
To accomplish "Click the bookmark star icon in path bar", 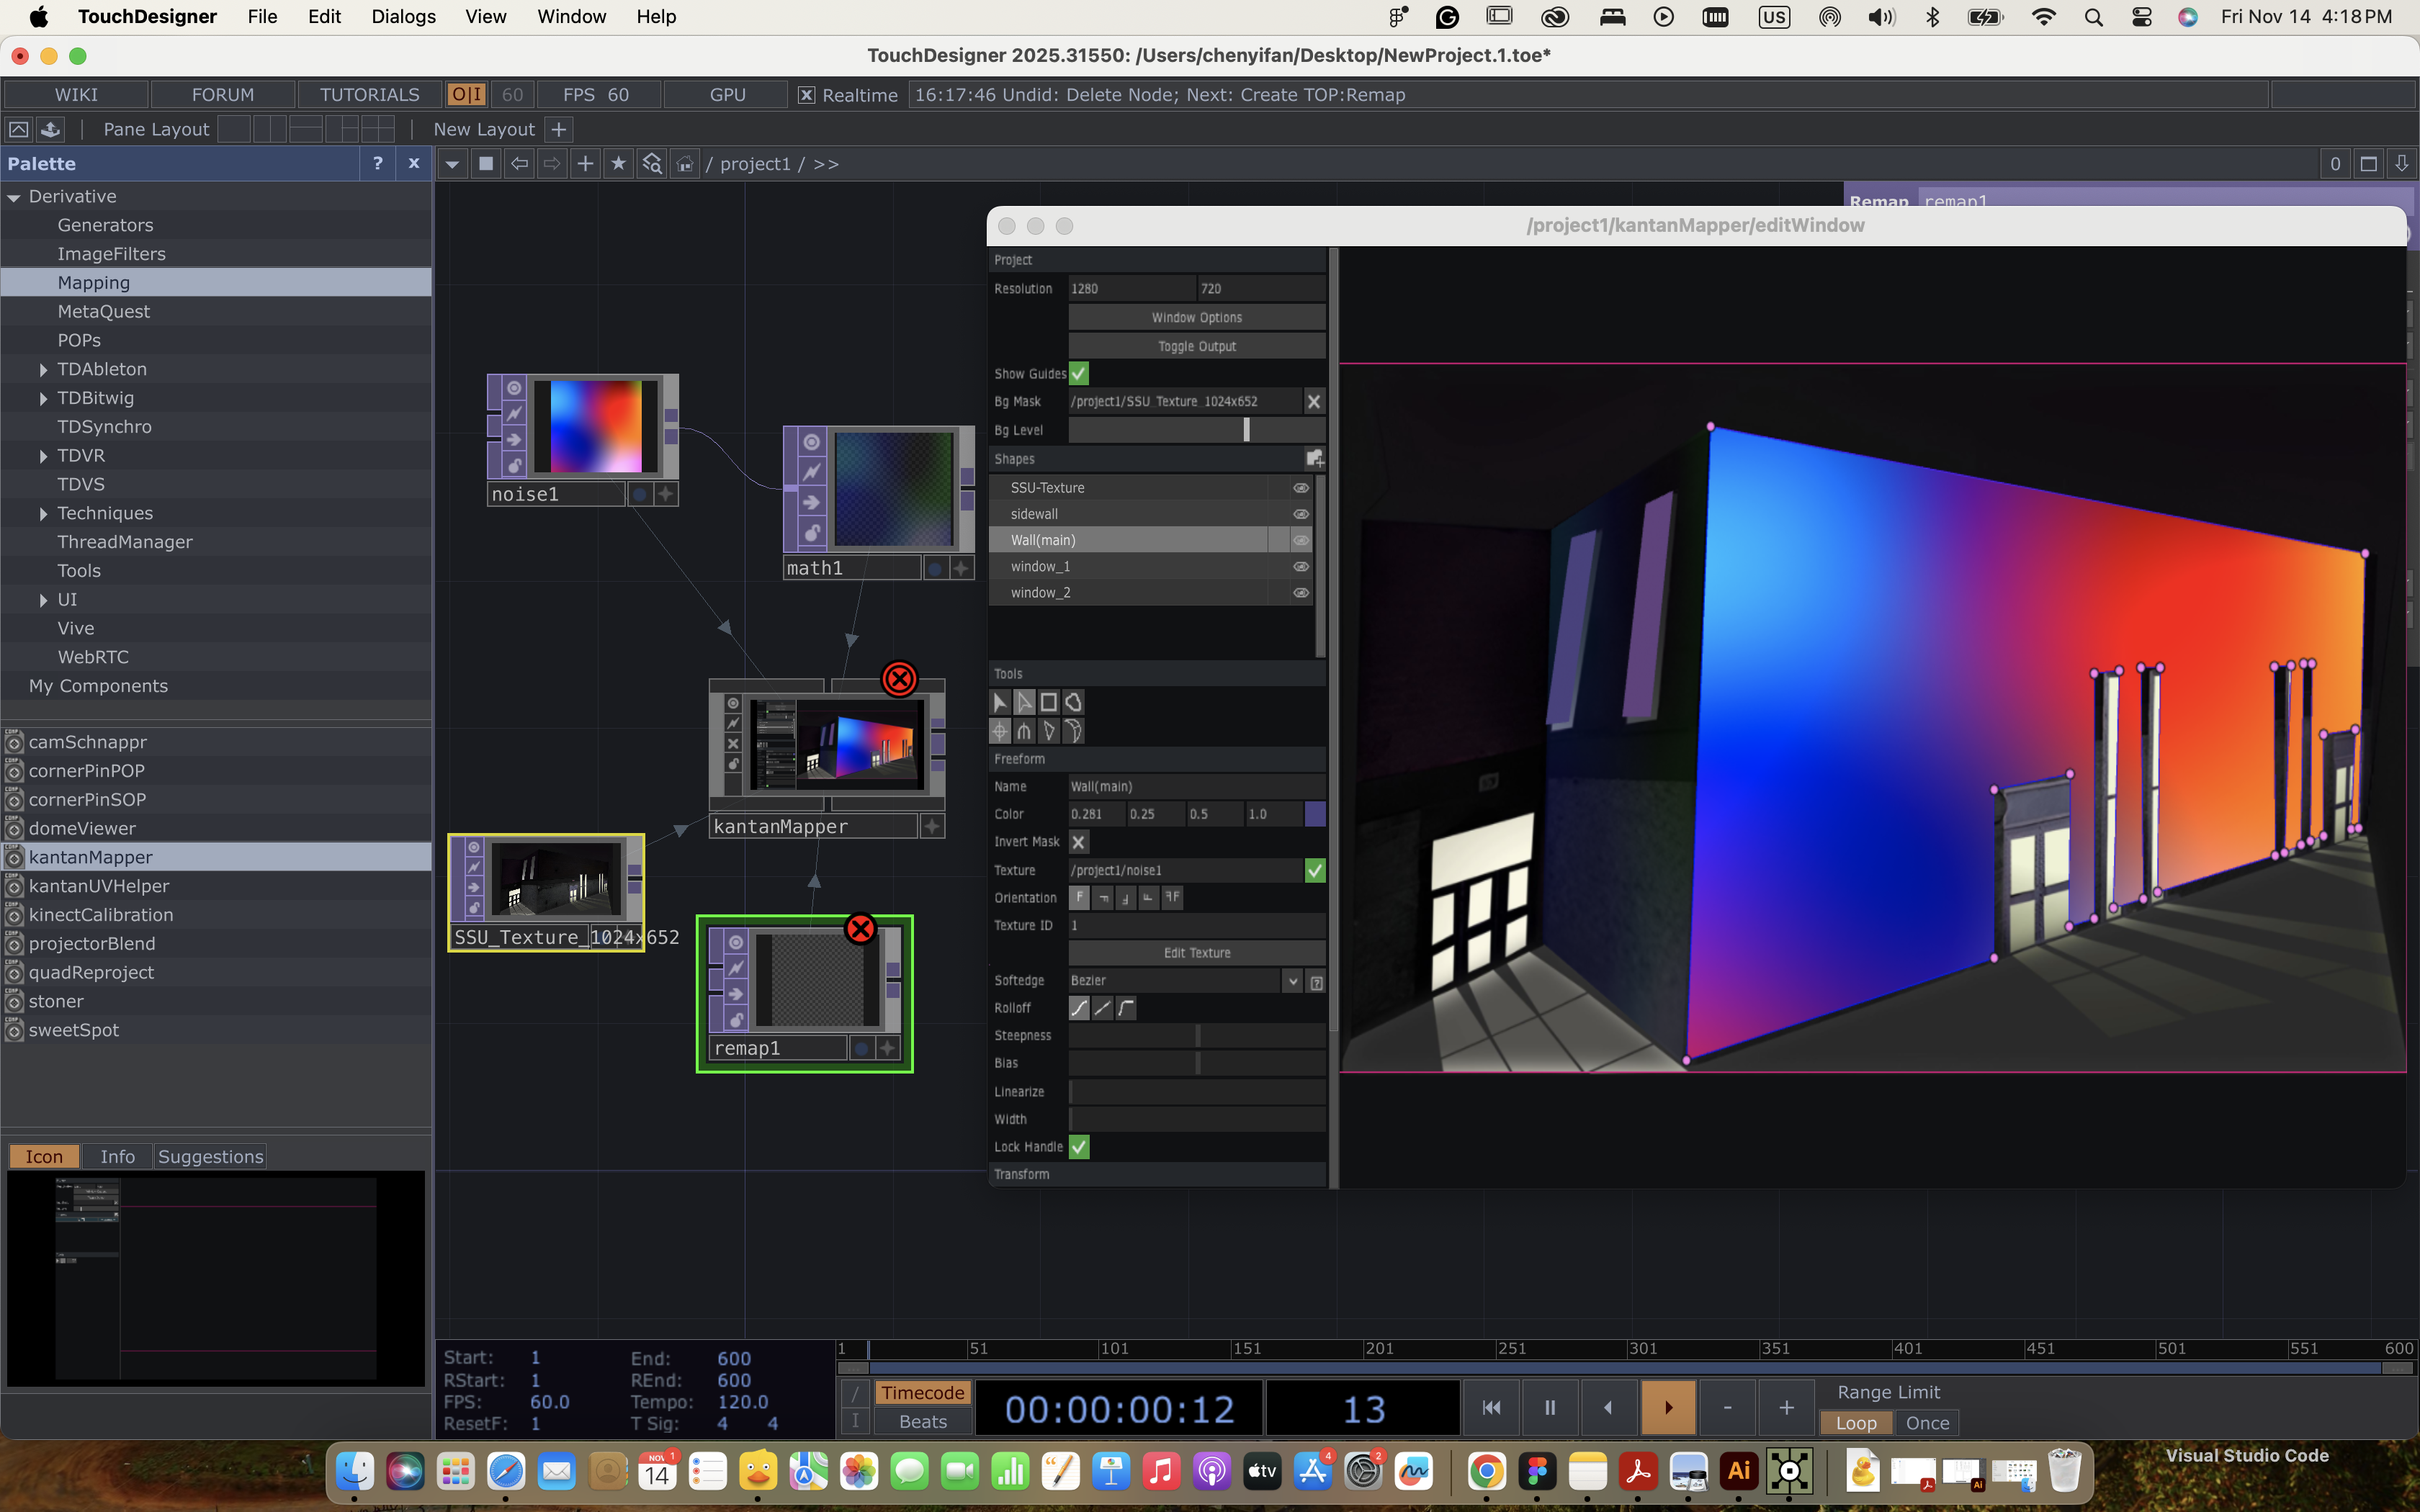I will tap(618, 163).
